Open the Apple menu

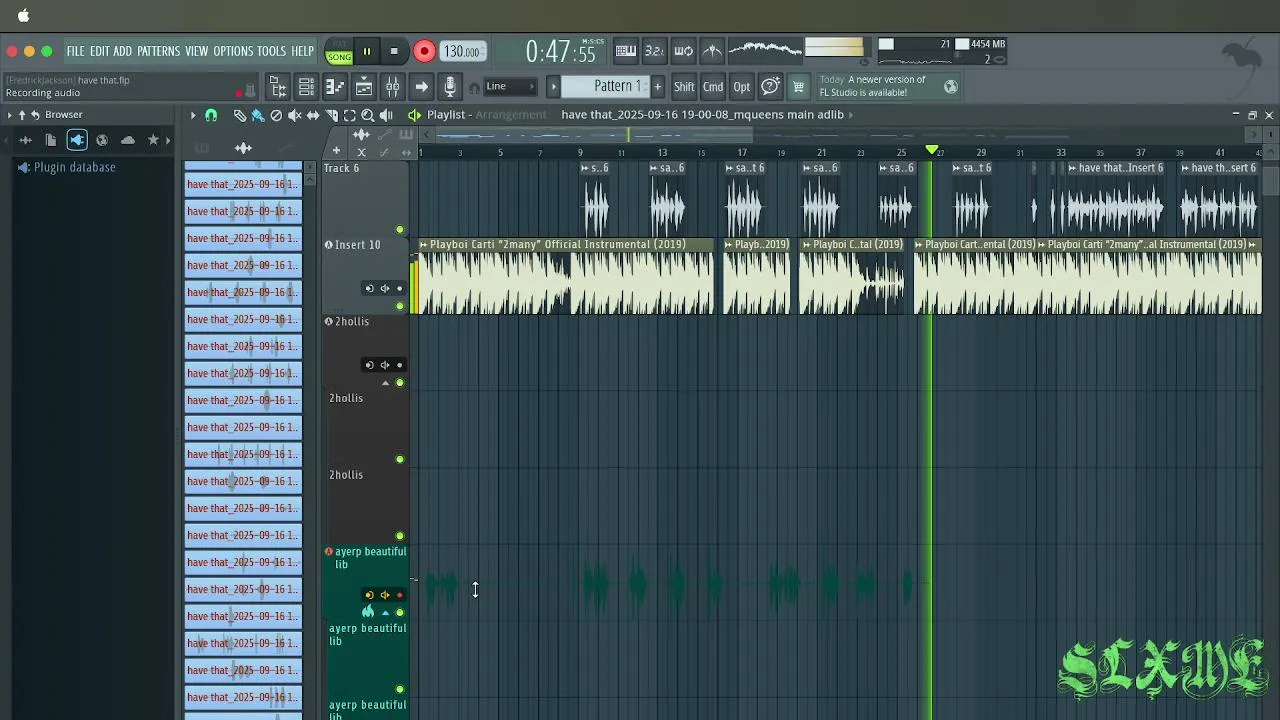pyautogui.click(x=23, y=15)
